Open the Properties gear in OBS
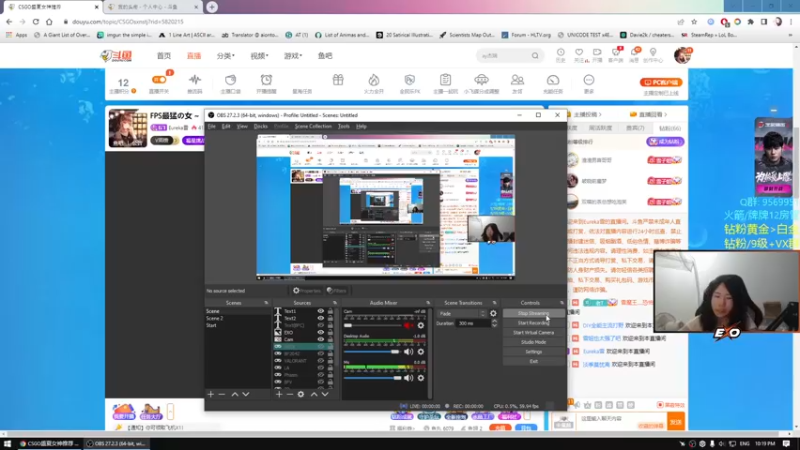800x450 pixels. (x=307, y=291)
